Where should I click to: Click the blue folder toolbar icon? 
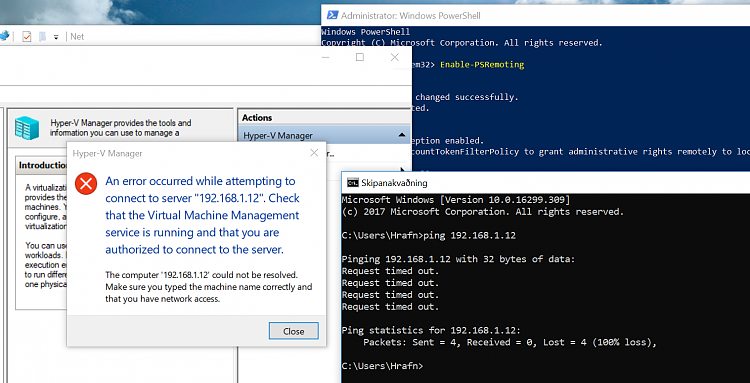tap(43, 36)
